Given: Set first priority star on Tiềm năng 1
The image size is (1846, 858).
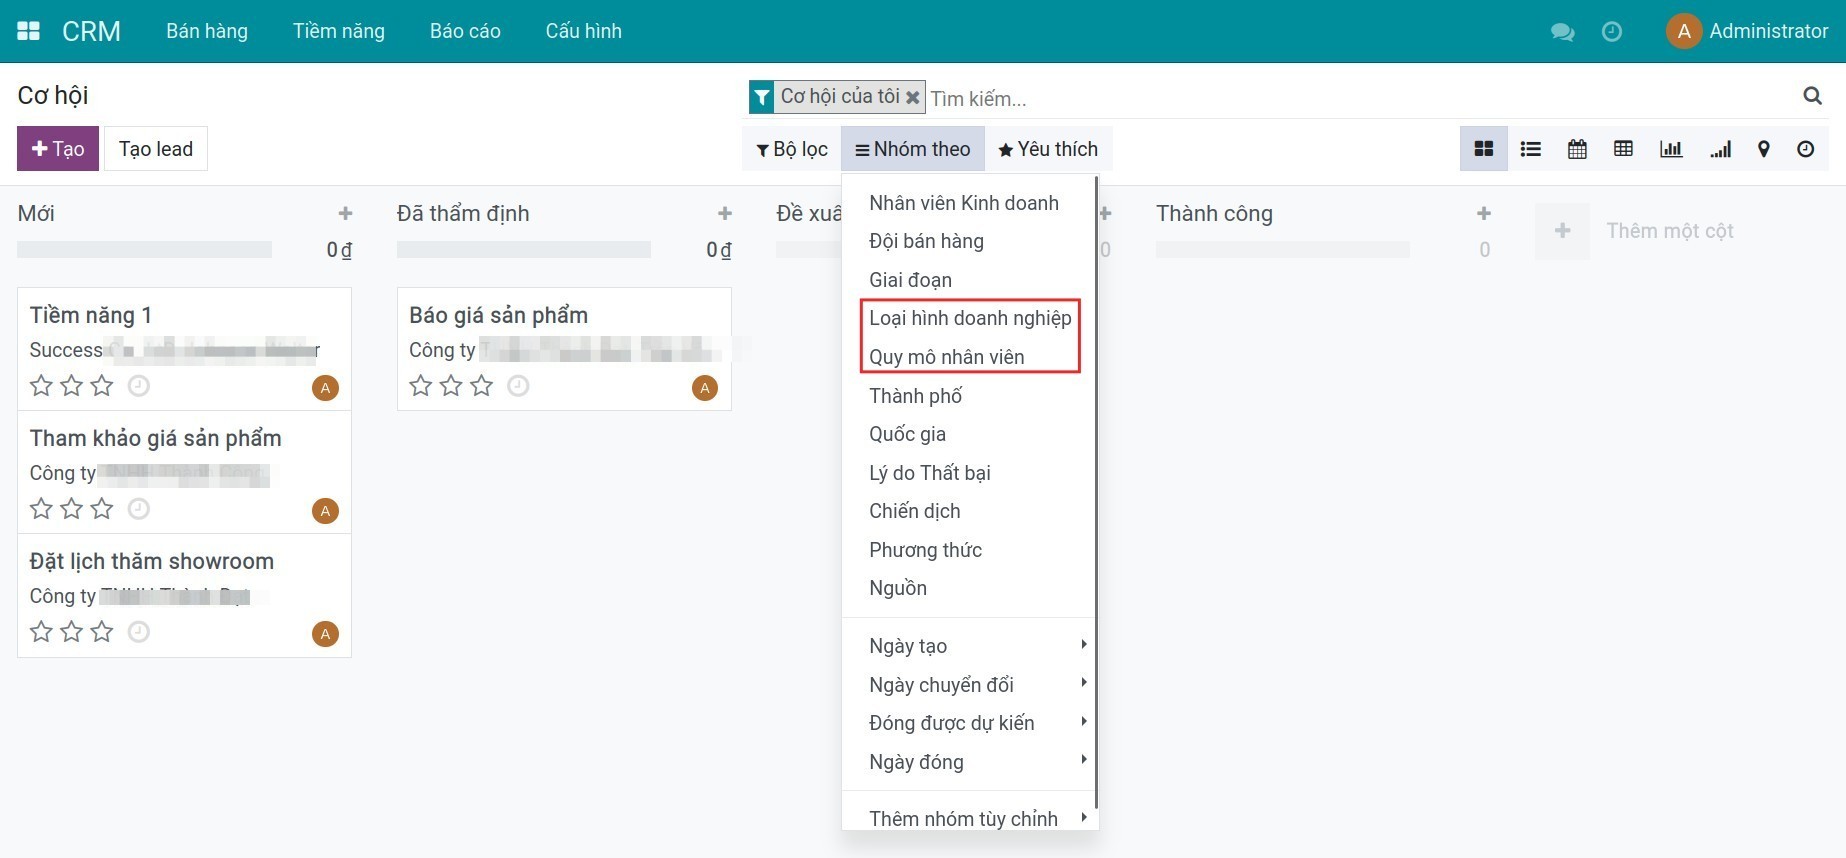Looking at the screenshot, I should [x=41, y=386].
